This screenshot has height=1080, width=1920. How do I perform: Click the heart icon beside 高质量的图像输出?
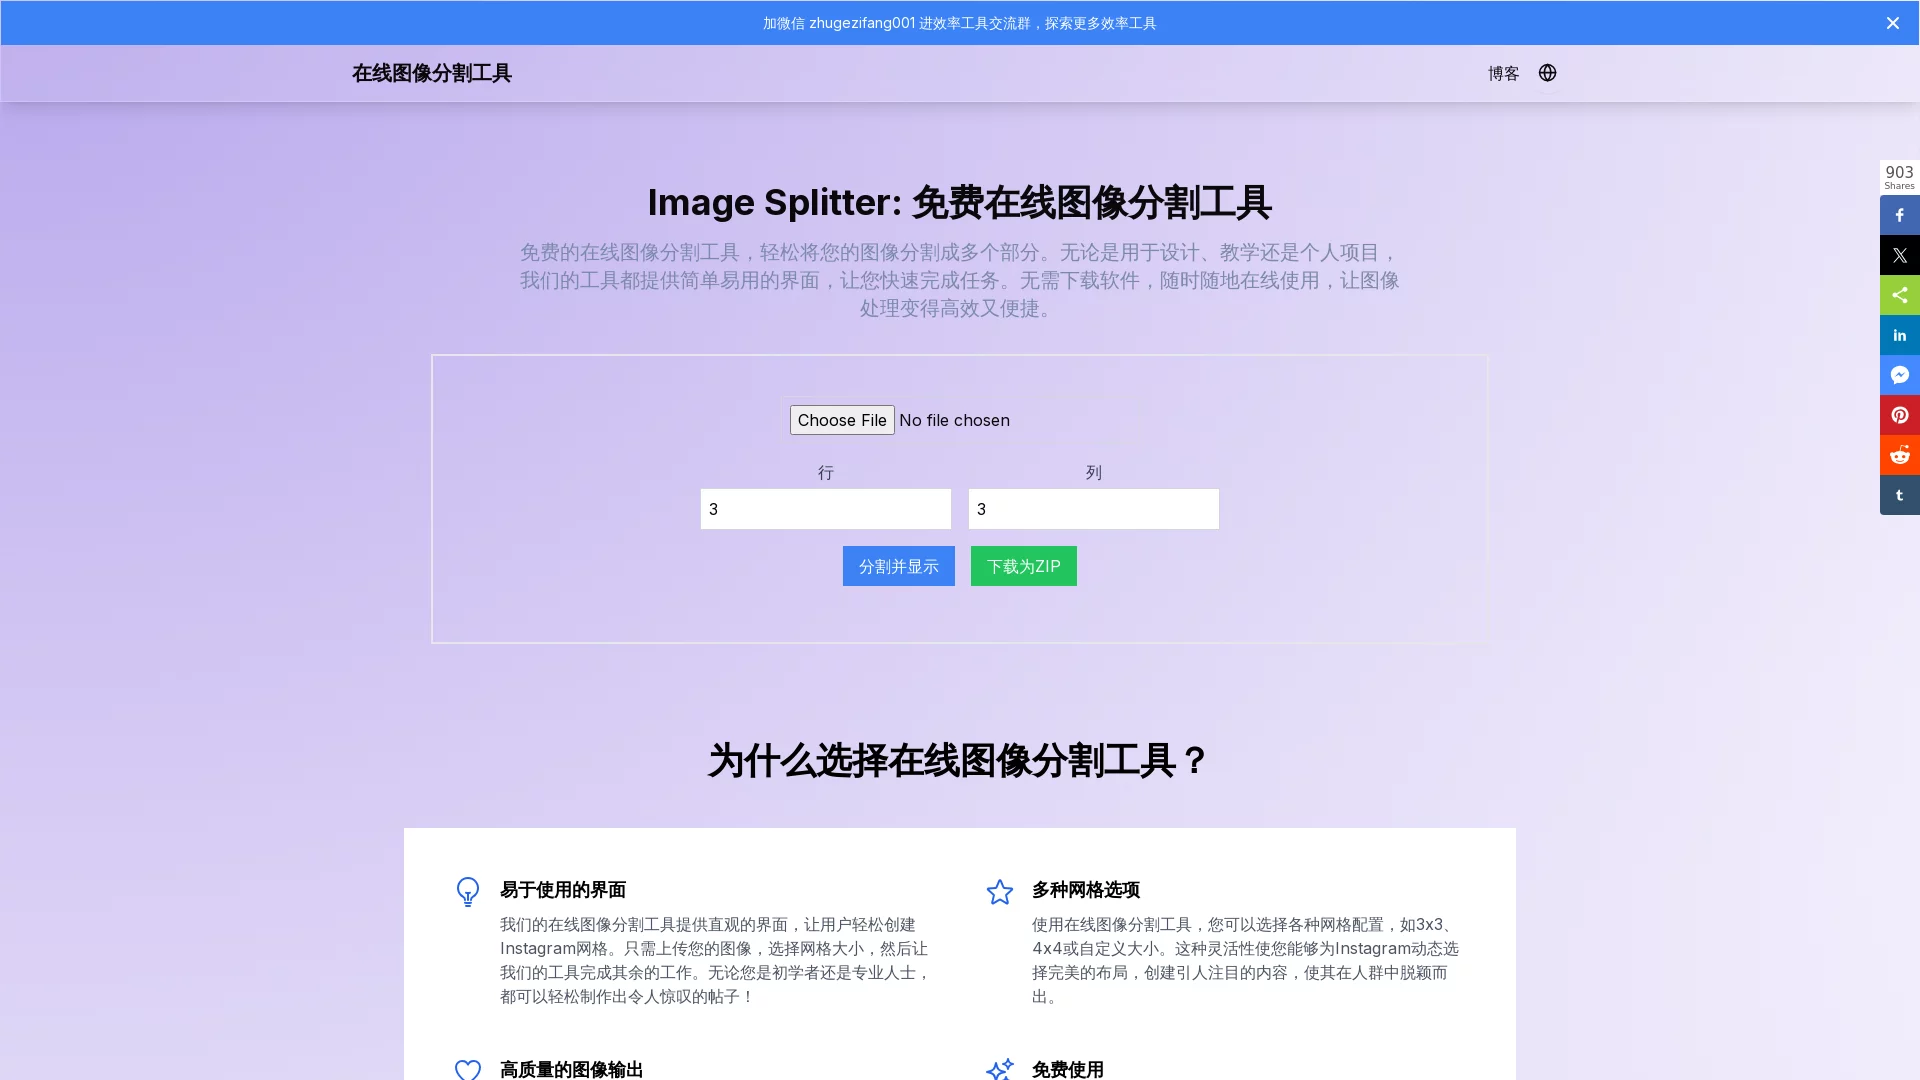coord(467,1069)
